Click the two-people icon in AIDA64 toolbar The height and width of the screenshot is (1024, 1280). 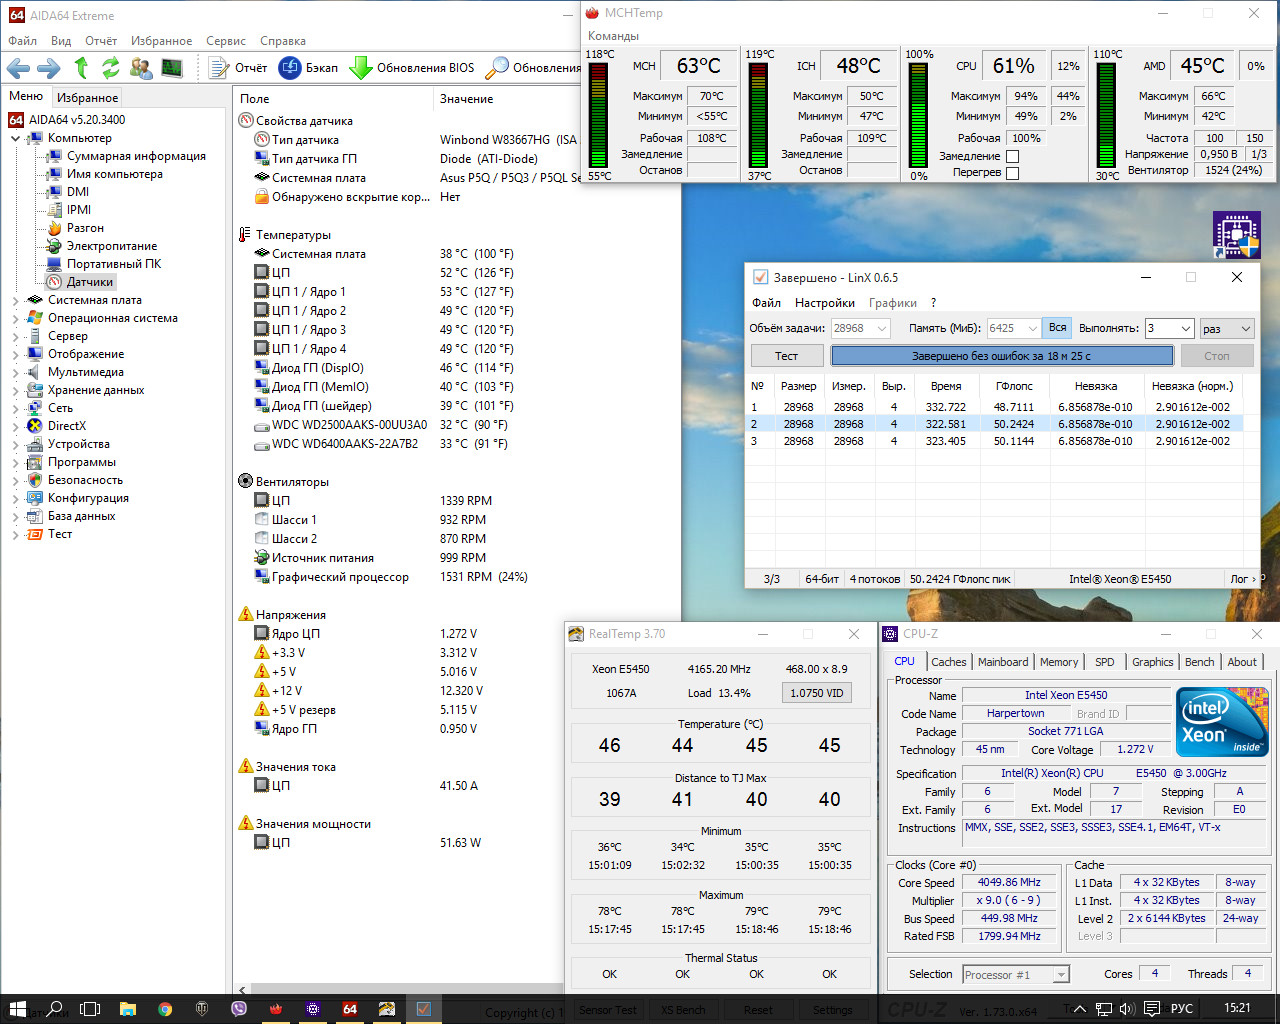coord(142,68)
